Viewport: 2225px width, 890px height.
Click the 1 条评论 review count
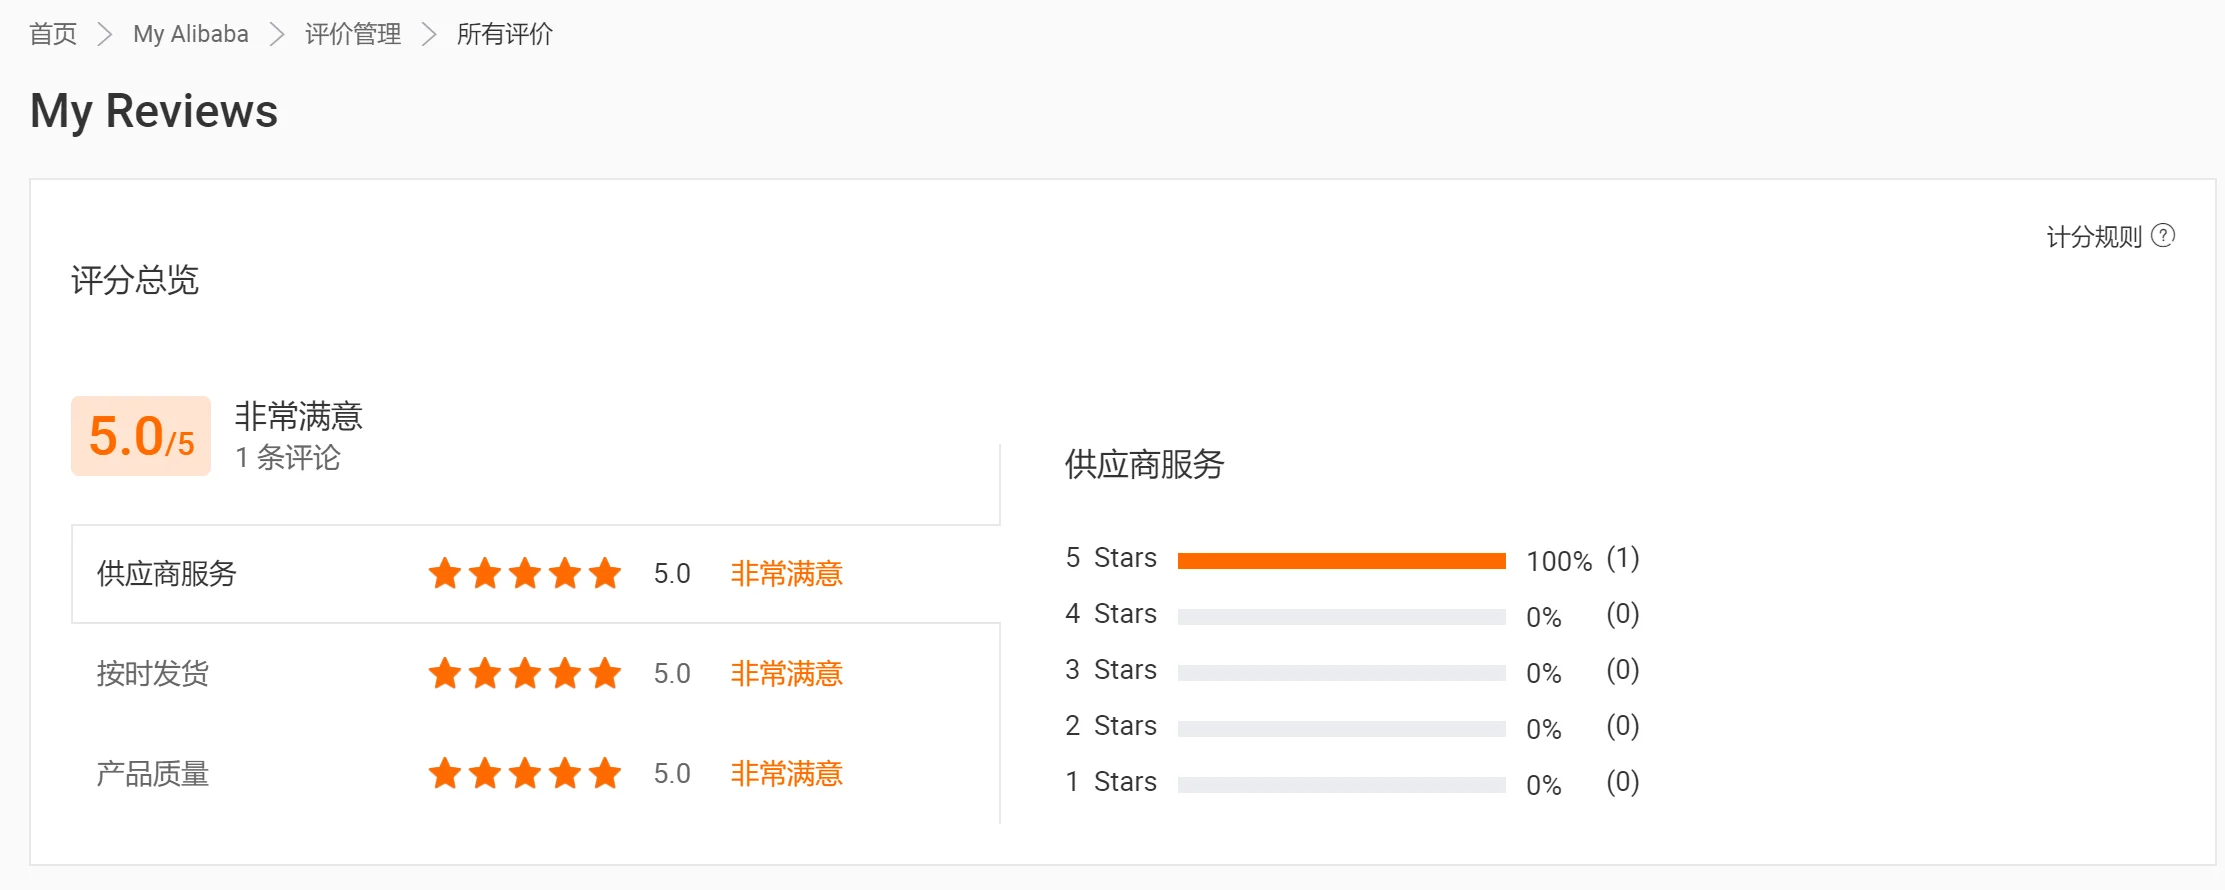(x=288, y=458)
